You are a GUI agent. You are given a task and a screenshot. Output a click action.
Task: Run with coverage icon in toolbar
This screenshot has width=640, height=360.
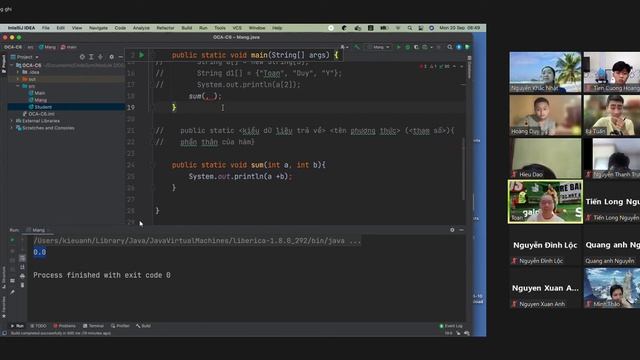coord(416,47)
